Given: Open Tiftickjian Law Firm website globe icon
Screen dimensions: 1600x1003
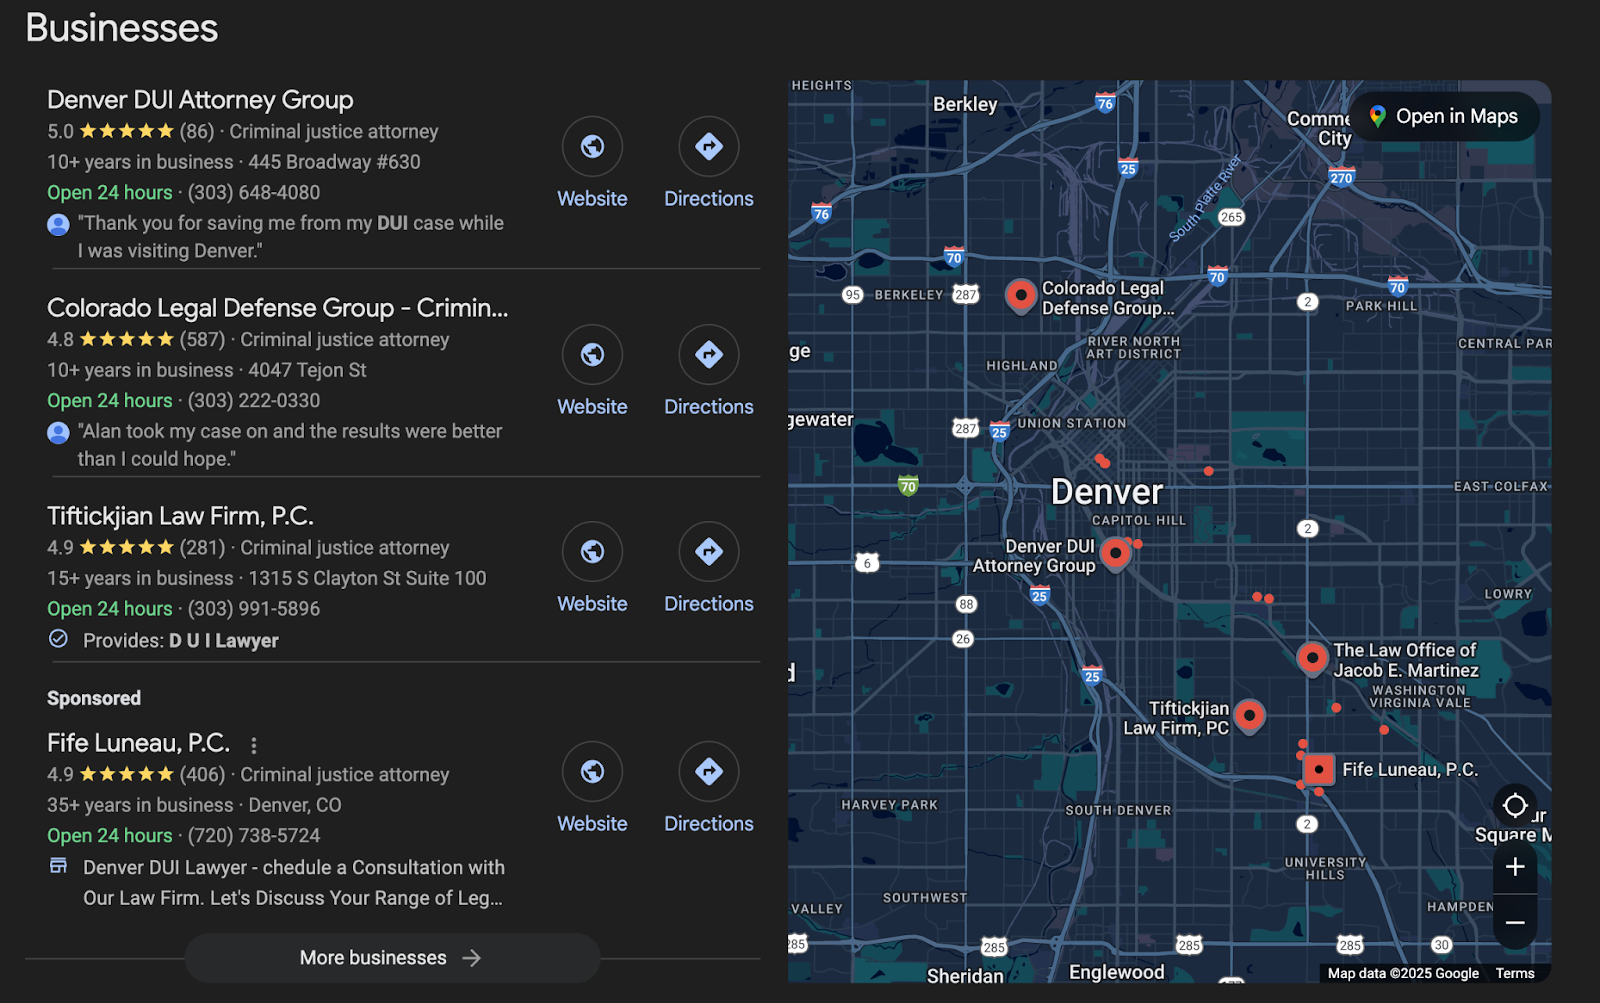Looking at the screenshot, I should click(592, 552).
